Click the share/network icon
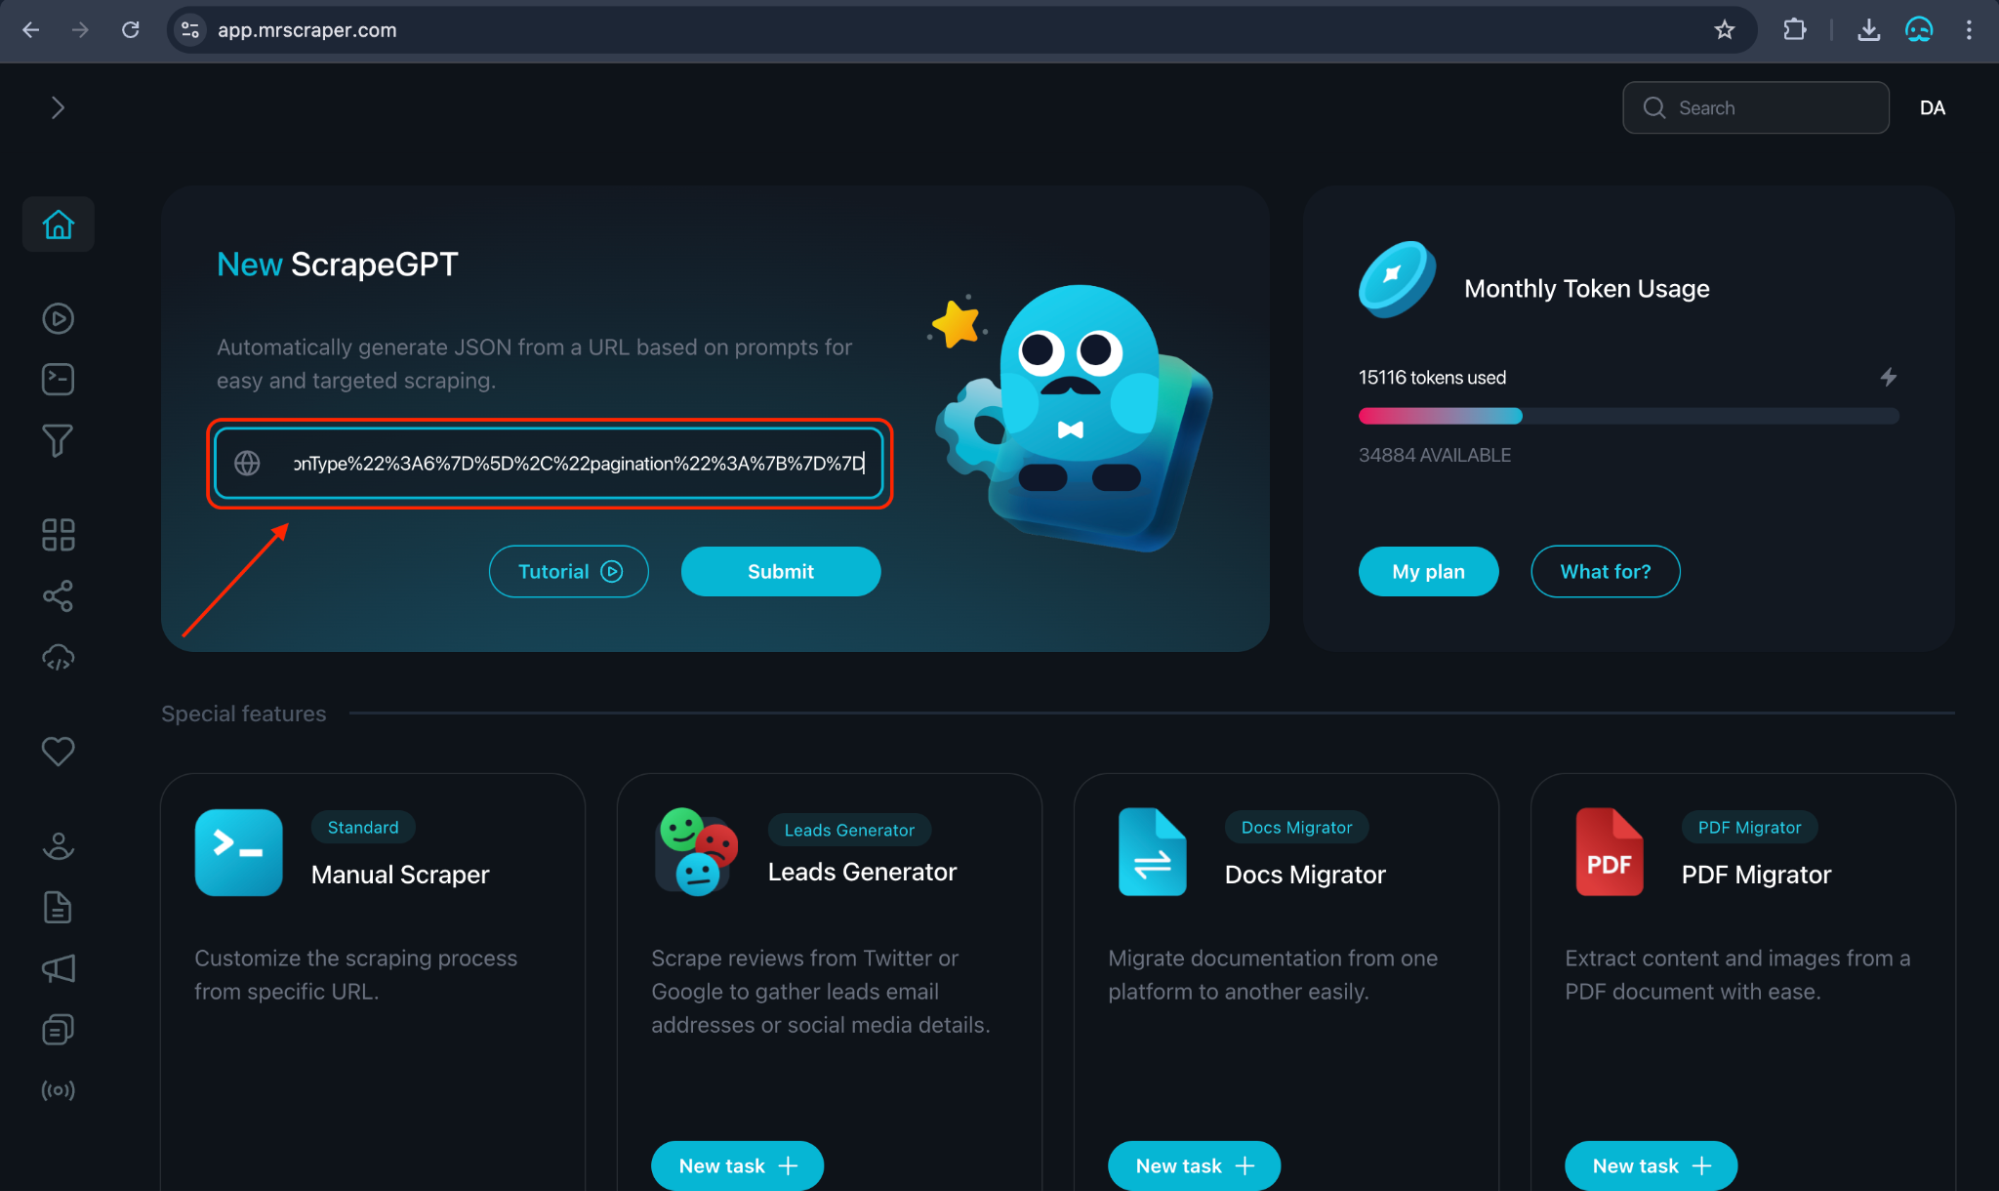 58,596
